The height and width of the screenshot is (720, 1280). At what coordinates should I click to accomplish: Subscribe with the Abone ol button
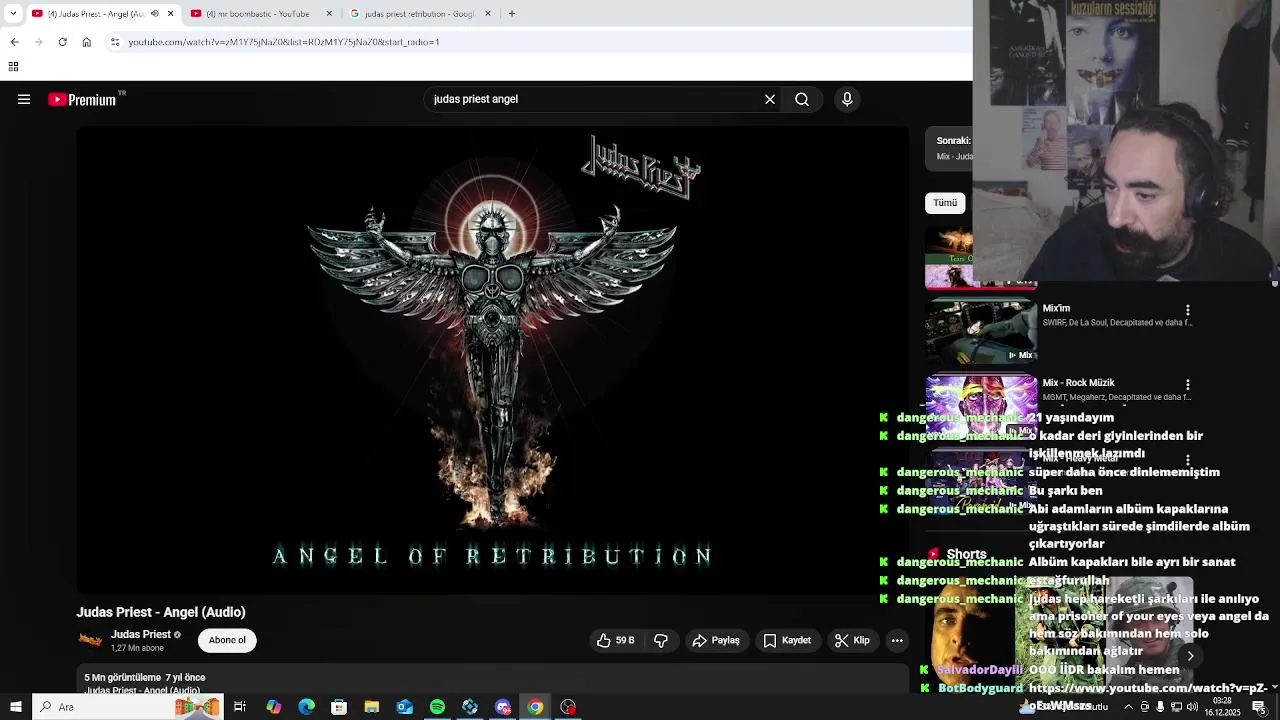227,640
